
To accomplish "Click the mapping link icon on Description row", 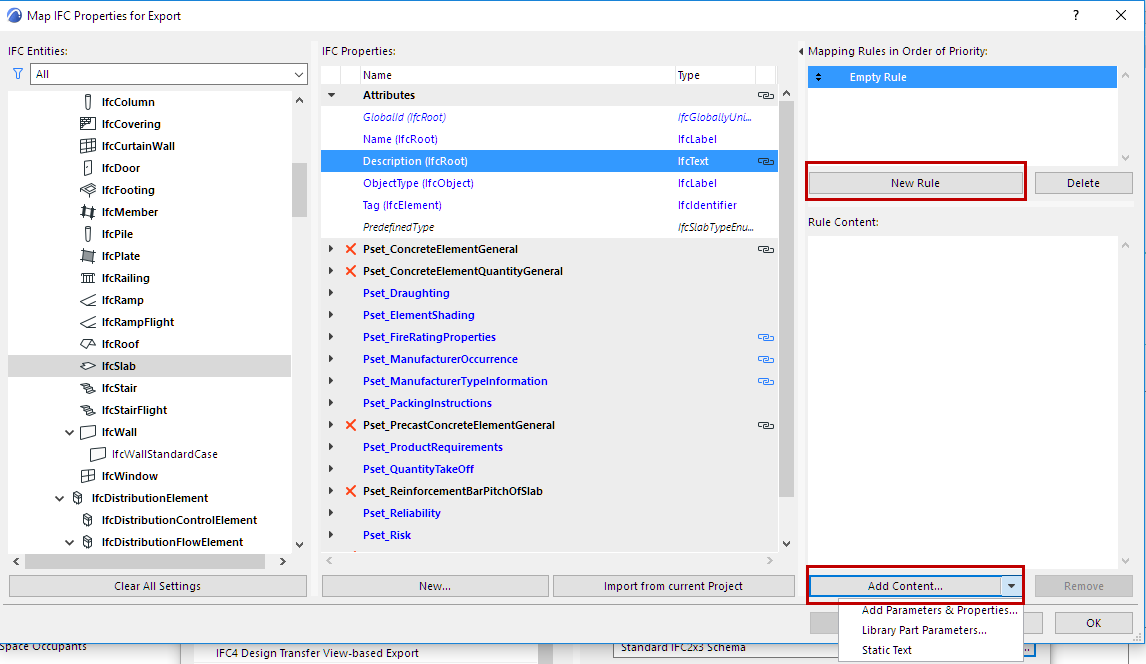I will pos(765,161).
